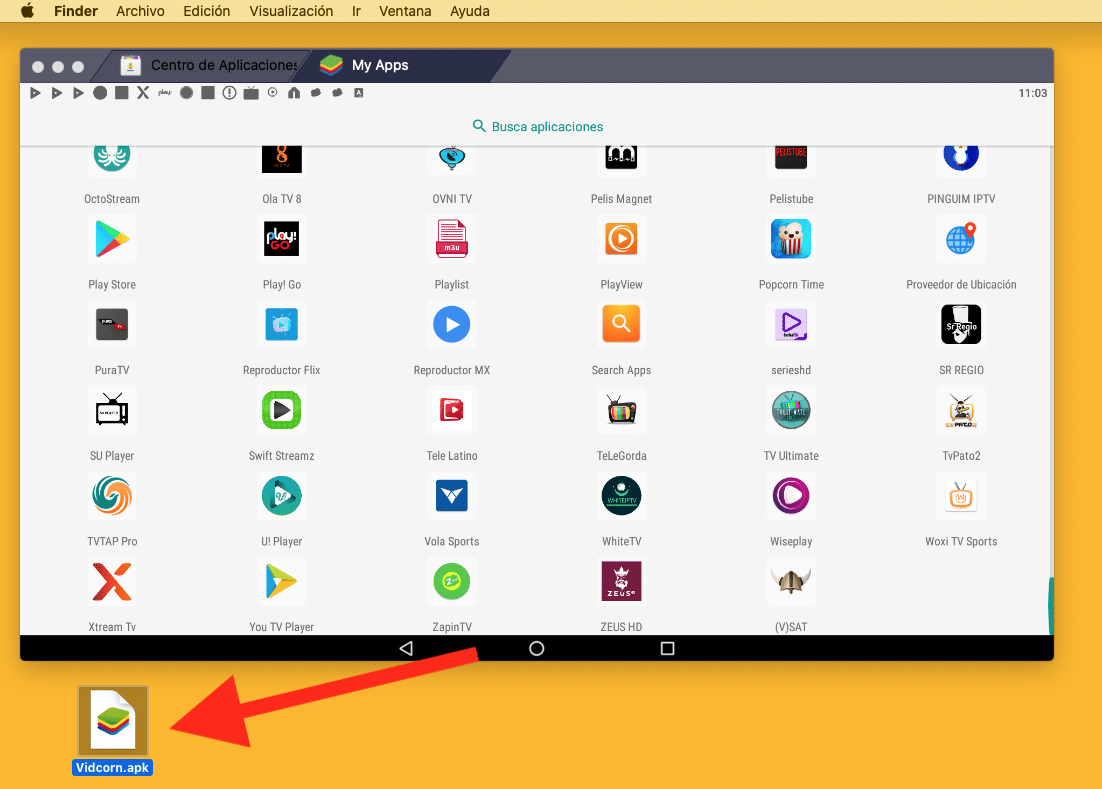Image resolution: width=1102 pixels, height=789 pixels.
Task: Open the OctoStream app
Action: click(x=111, y=156)
